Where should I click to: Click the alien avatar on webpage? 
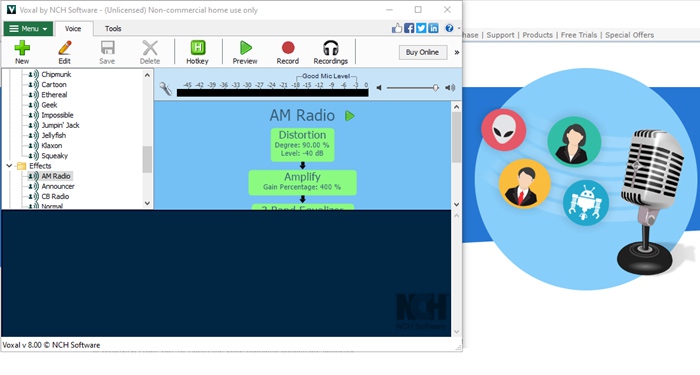click(x=504, y=130)
